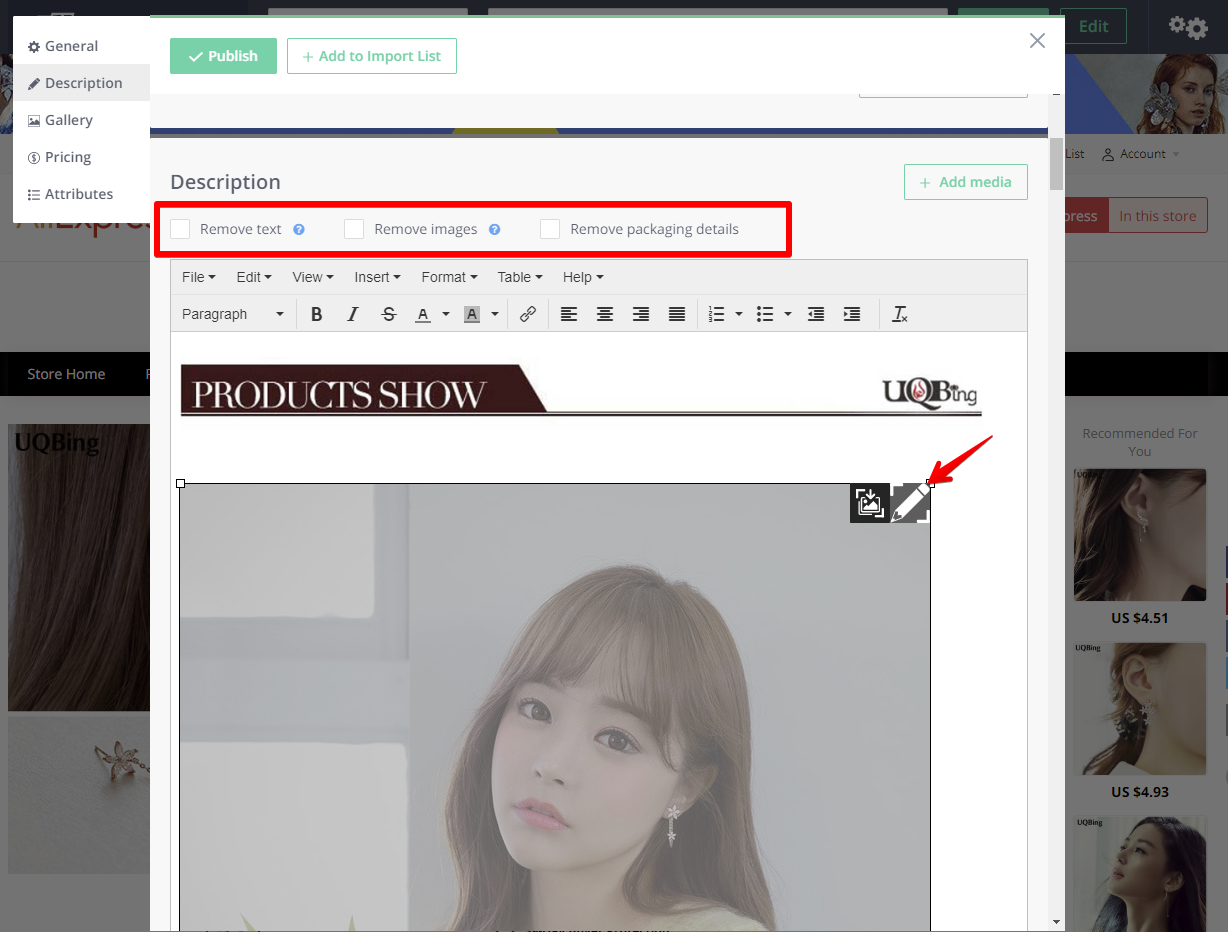Click the green Edit button at top
The image size is (1228, 932).
(x=1093, y=26)
